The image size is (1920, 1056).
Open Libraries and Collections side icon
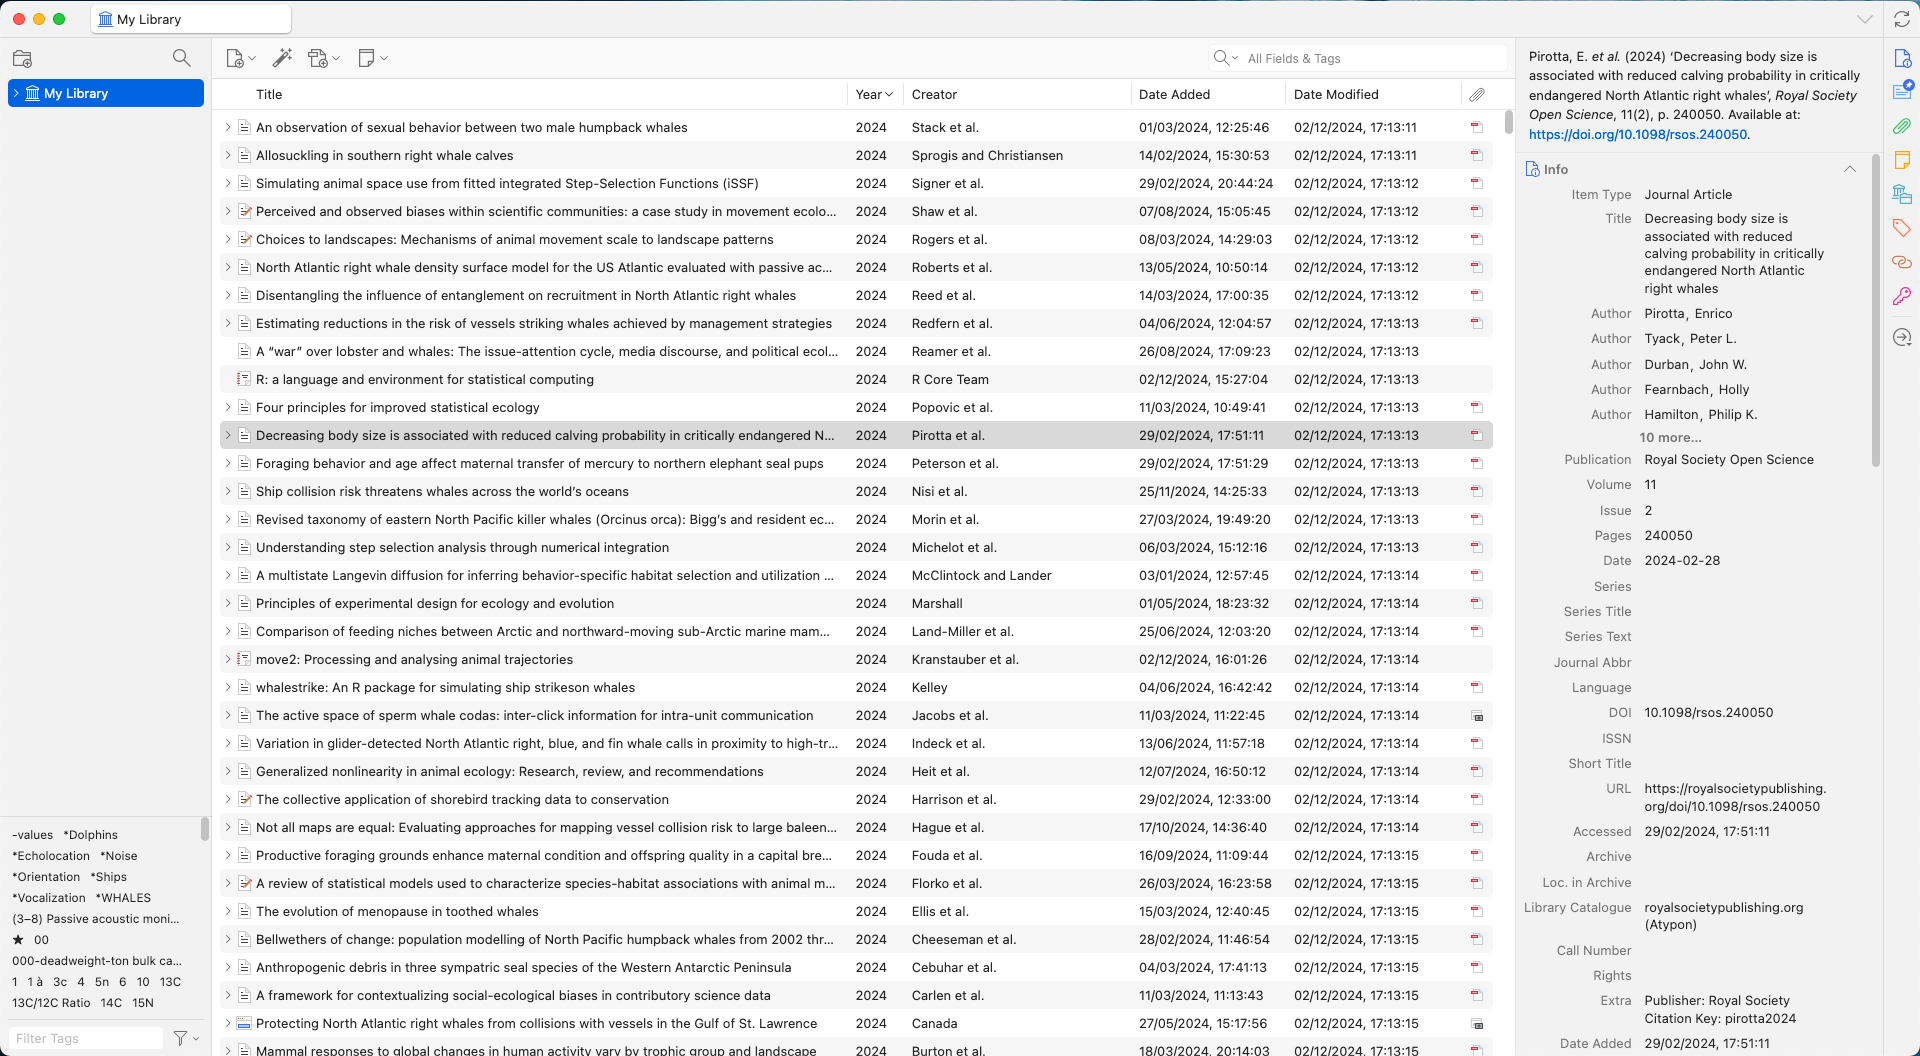[1901, 194]
